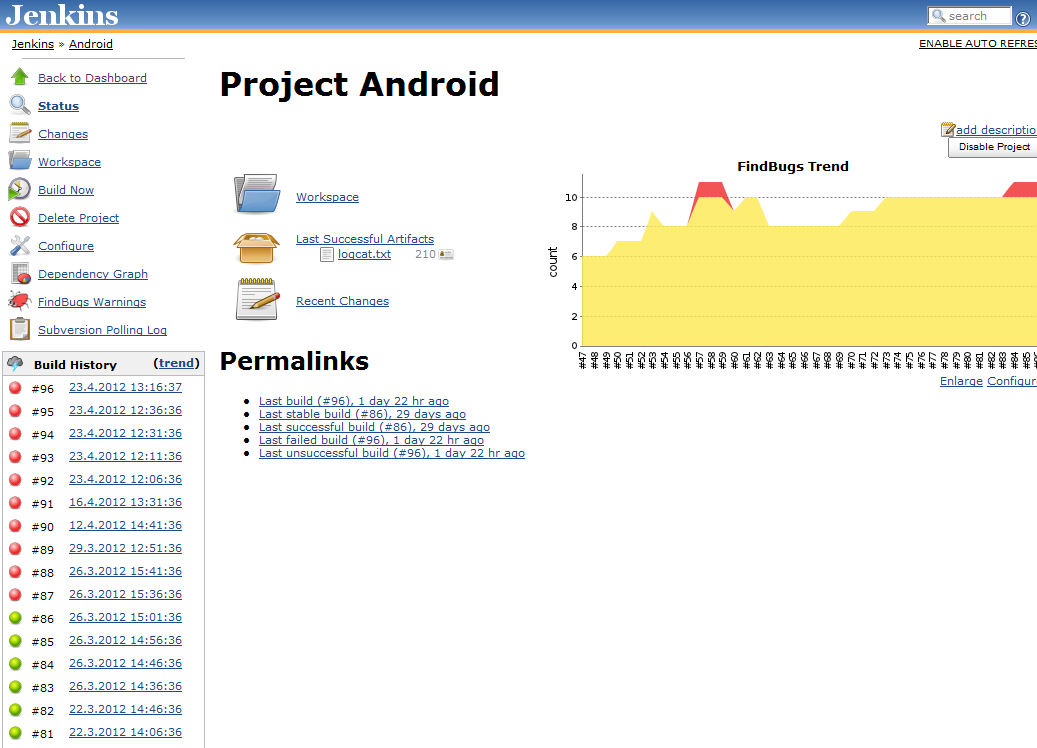Select Delete Project link

79,218
